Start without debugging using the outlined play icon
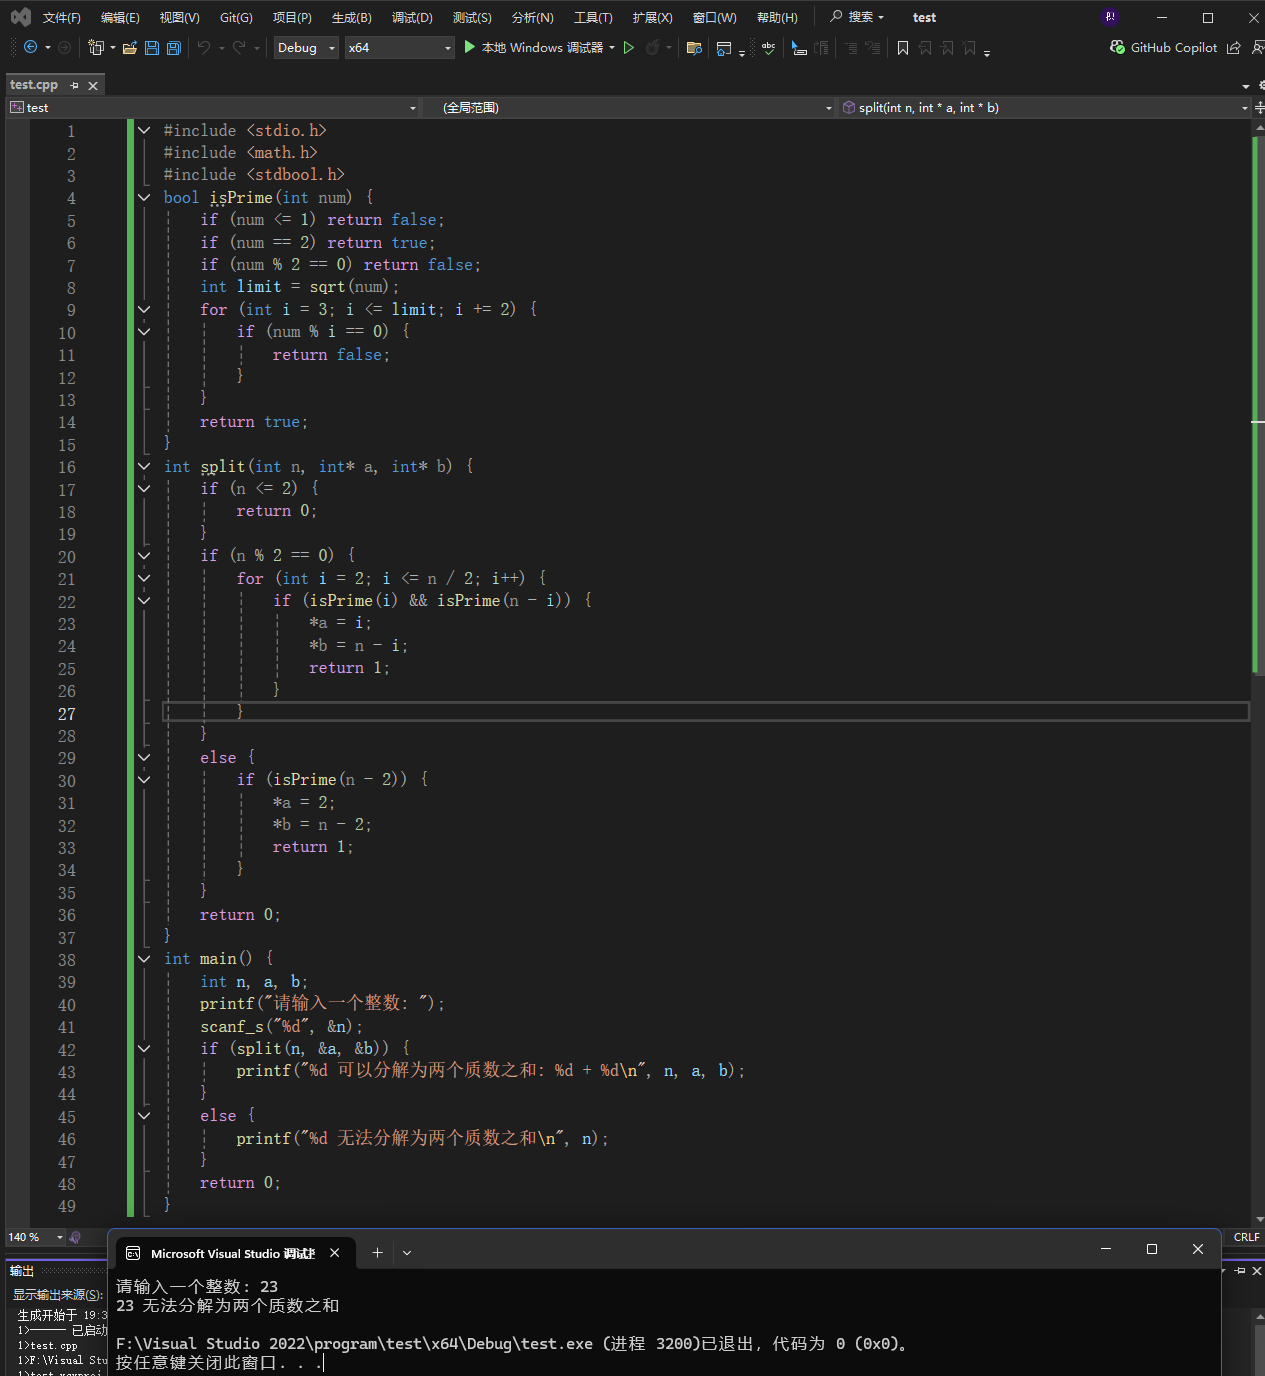The width and height of the screenshot is (1265, 1376). (629, 47)
